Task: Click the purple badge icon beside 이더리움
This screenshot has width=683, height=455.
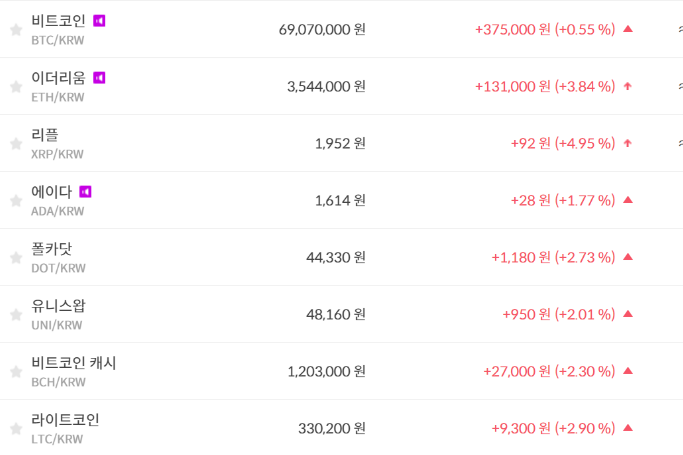Action: coord(99,77)
